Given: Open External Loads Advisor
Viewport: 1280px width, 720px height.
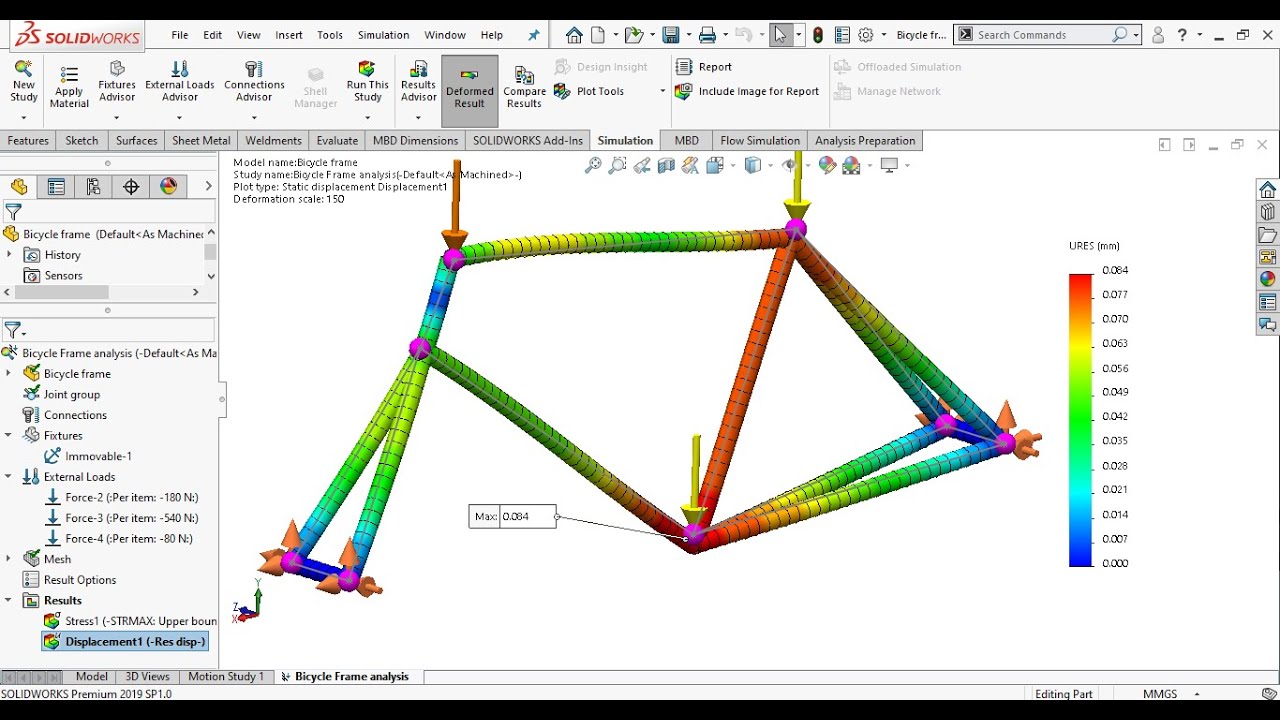Looking at the screenshot, I should (x=180, y=82).
